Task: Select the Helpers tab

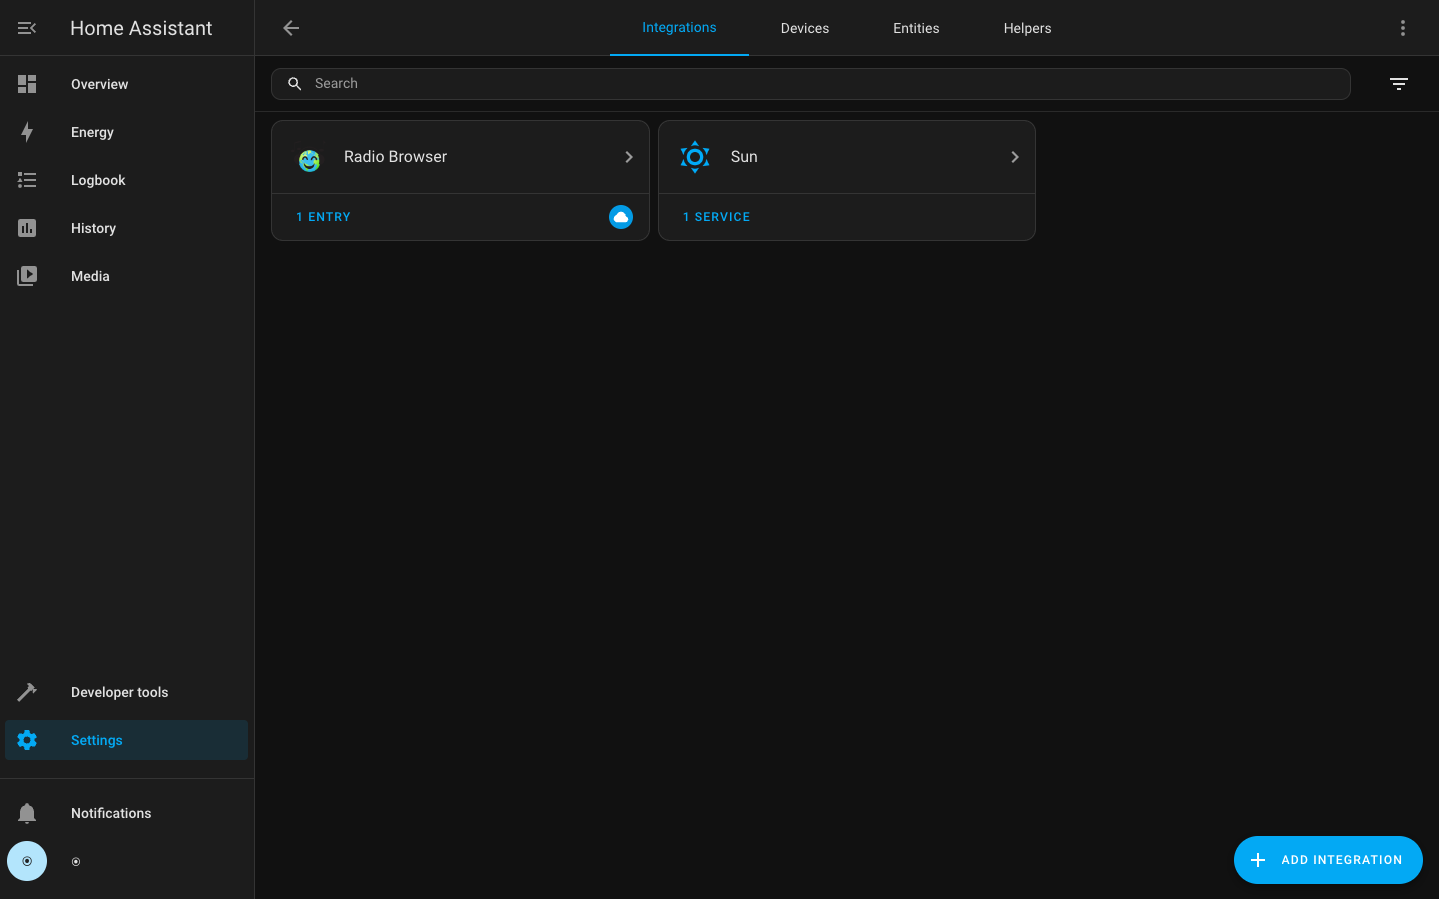Action: click(x=1027, y=28)
